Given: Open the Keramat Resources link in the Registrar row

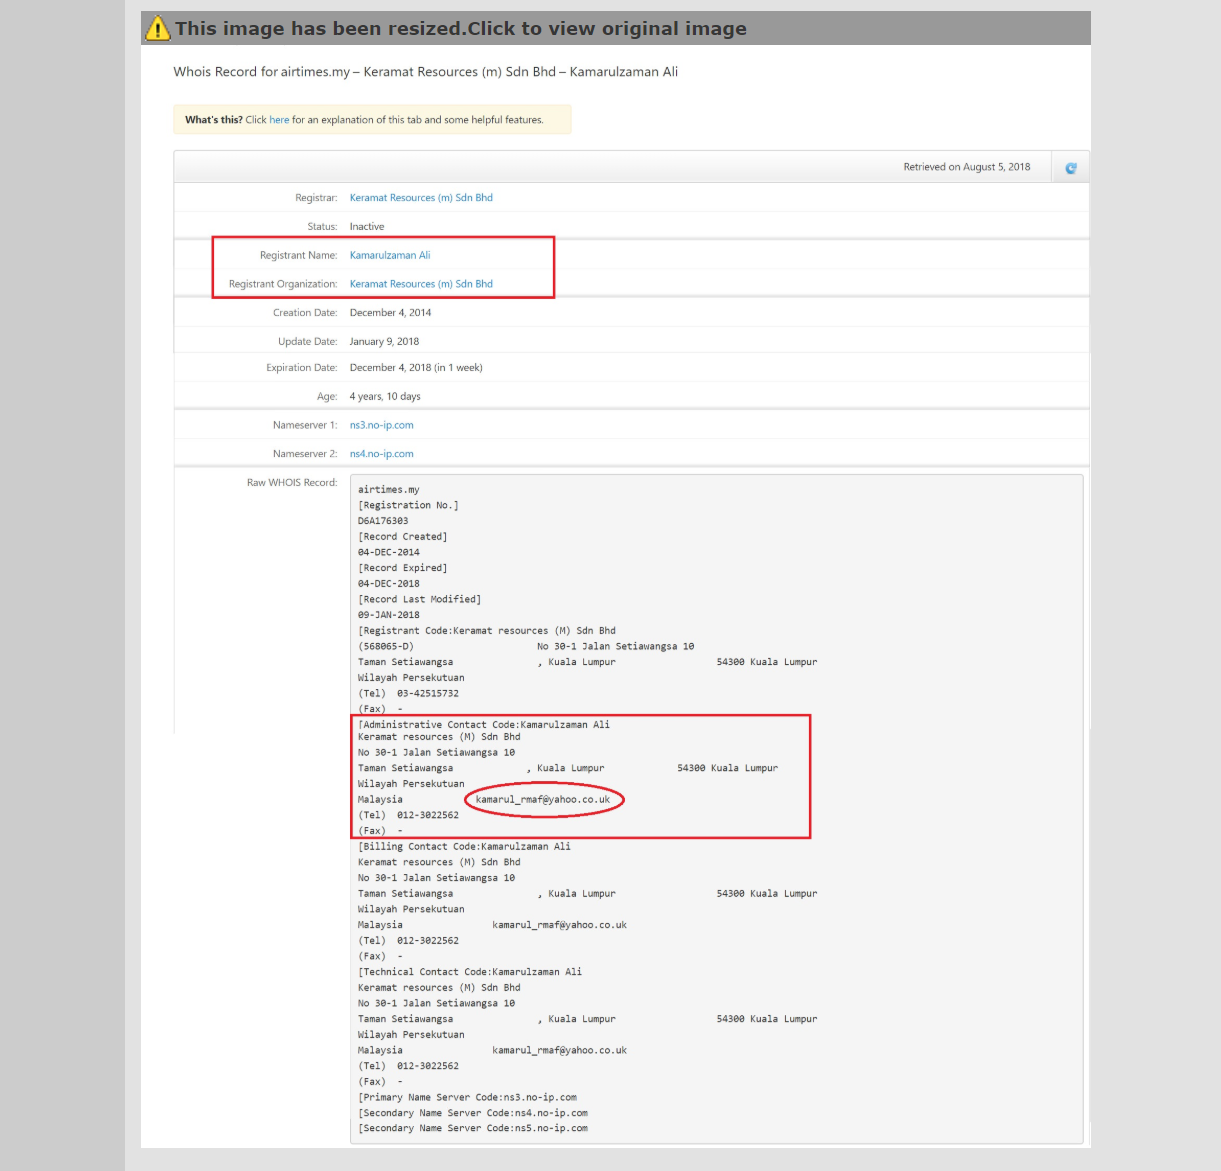Looking at the screenshot, I should pyautogui.click(x=421, y=198).
